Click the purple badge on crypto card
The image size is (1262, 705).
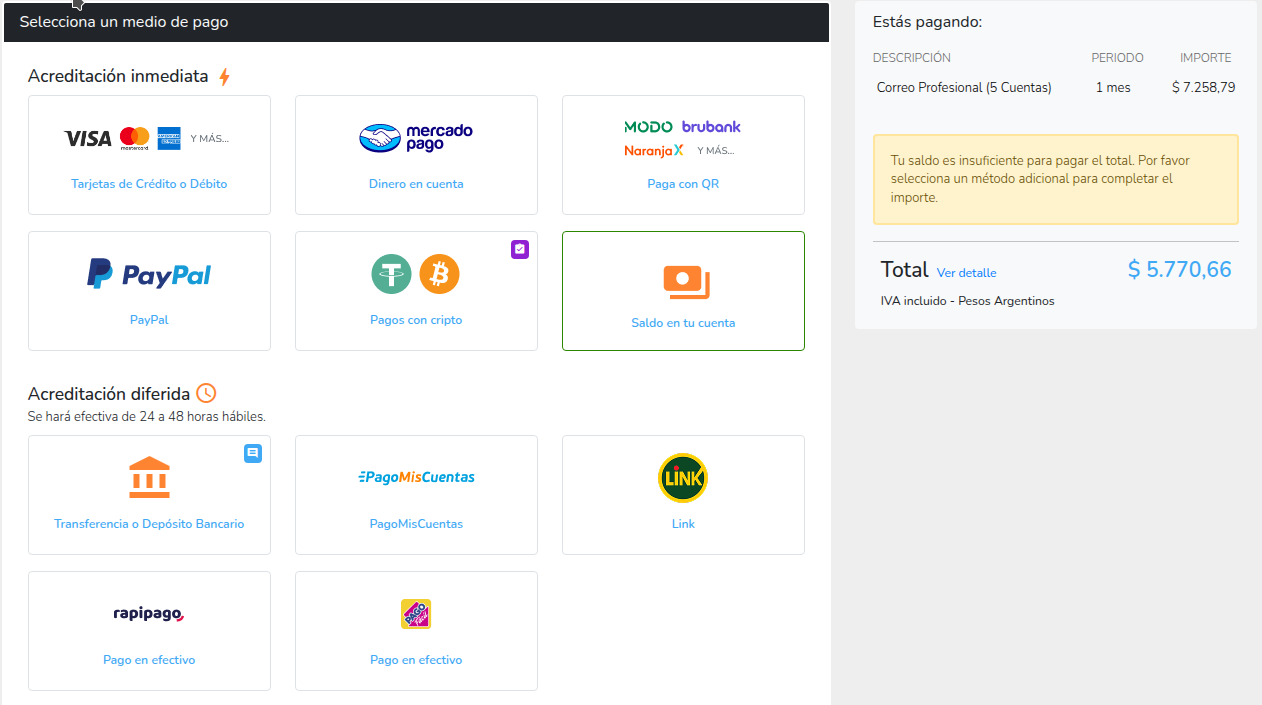[520, 249]
